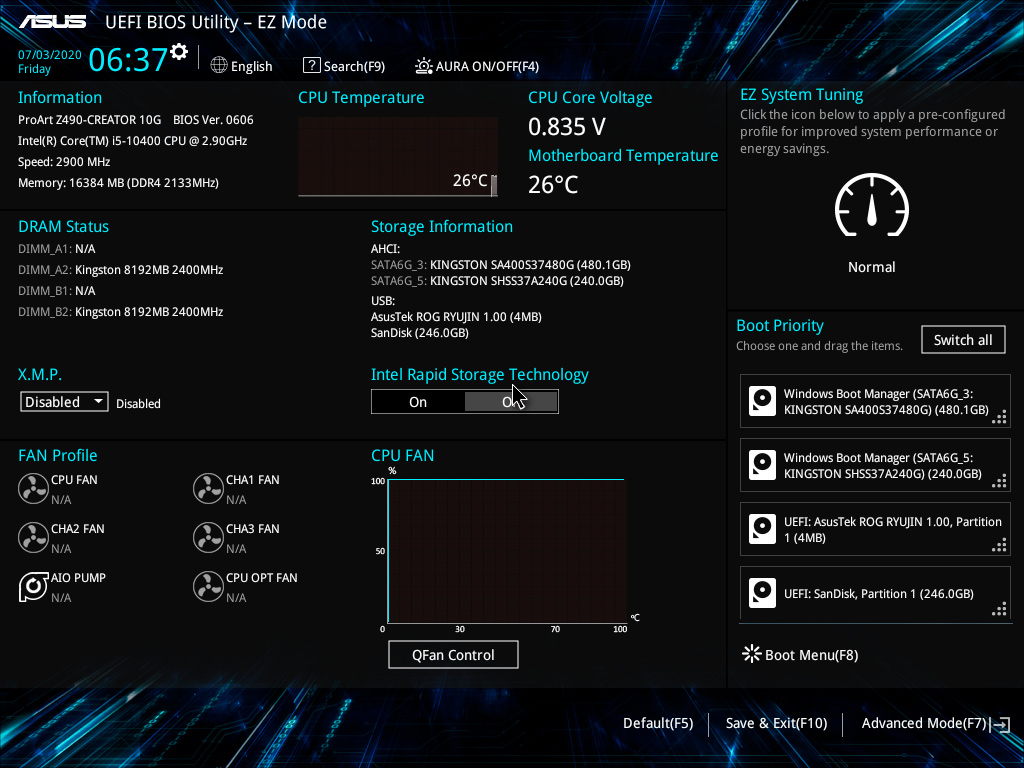1024x768 pixels.
Task: Select the CHA1 FAN icon
Action: pos(208,488)
